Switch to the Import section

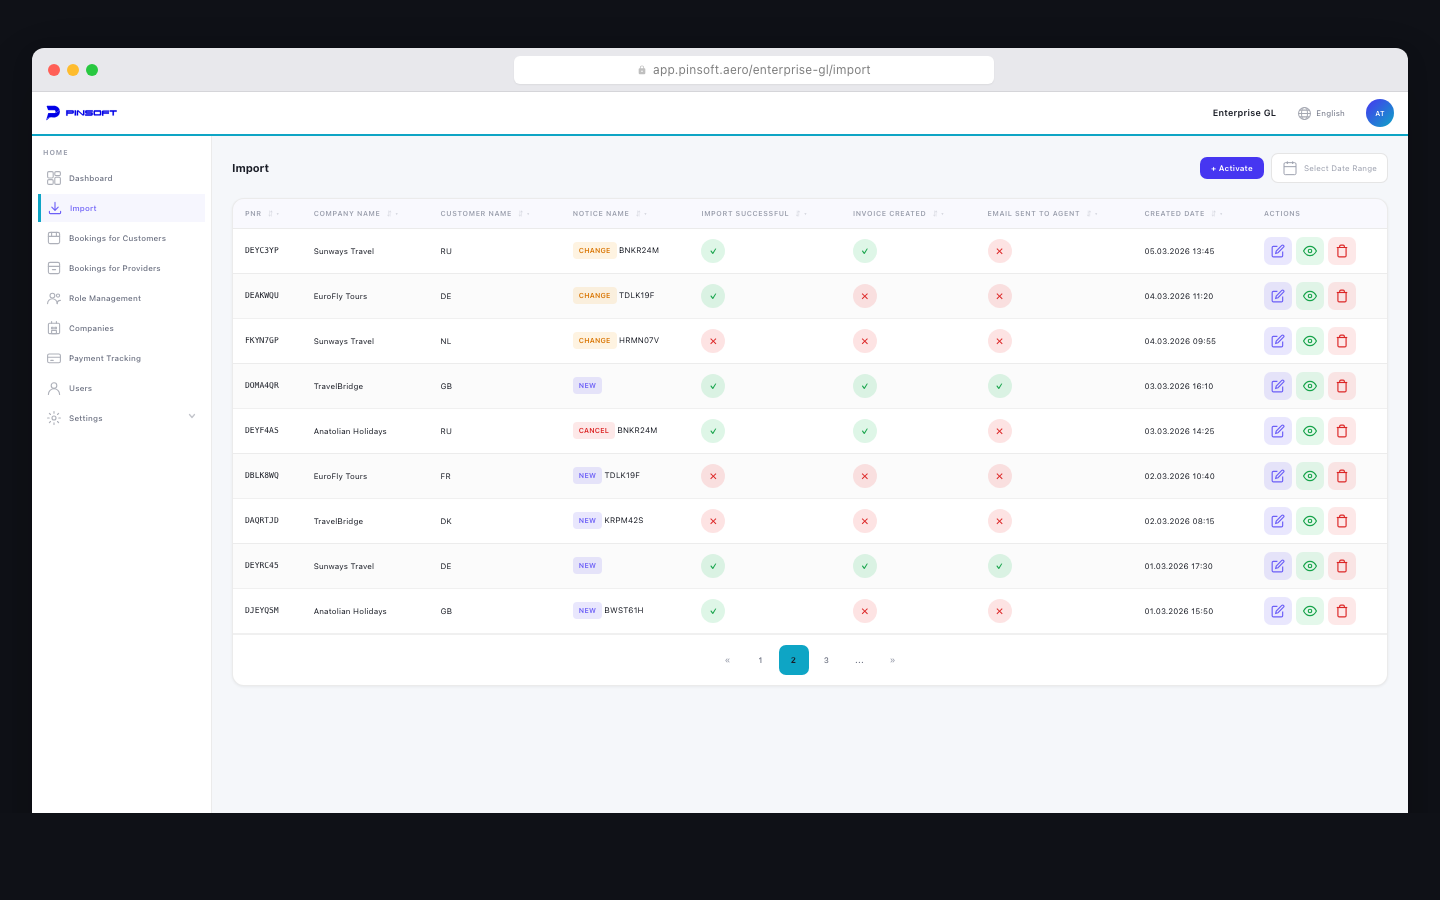pyautogui.click(x=83, y=208)
